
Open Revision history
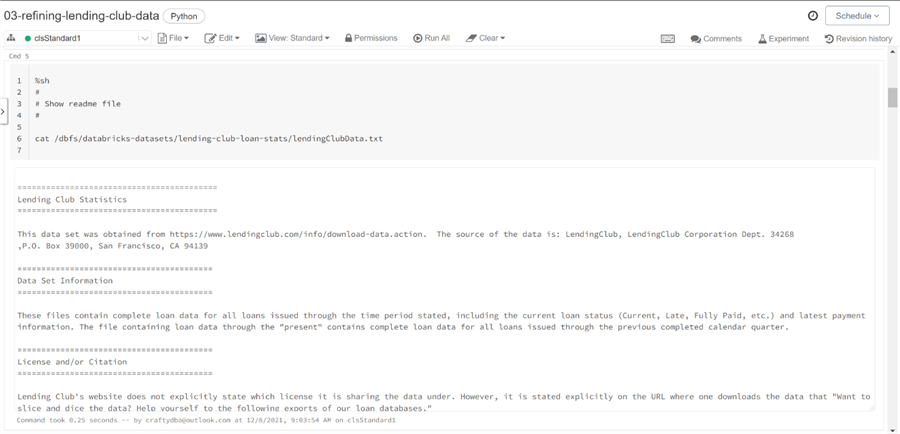[858, 38]
